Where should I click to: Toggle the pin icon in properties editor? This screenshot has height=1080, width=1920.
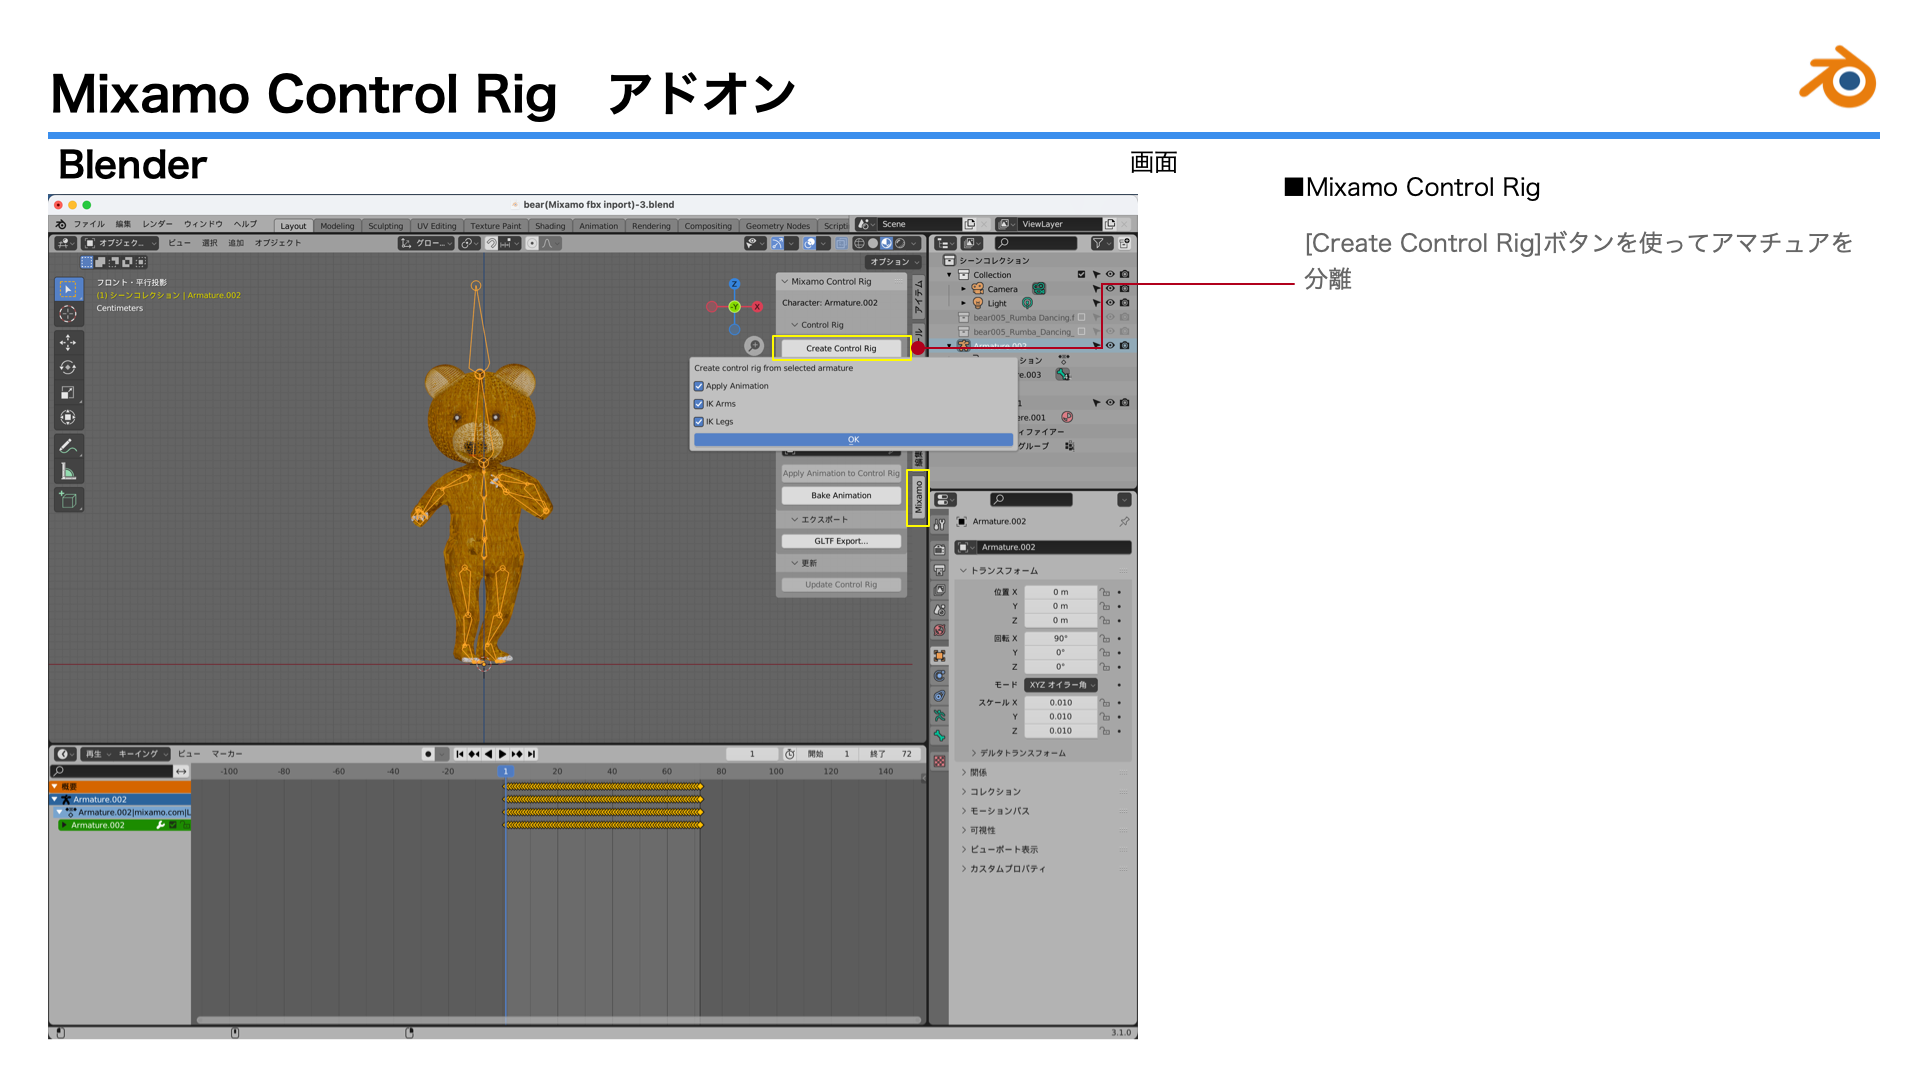tap(1124, 522)
